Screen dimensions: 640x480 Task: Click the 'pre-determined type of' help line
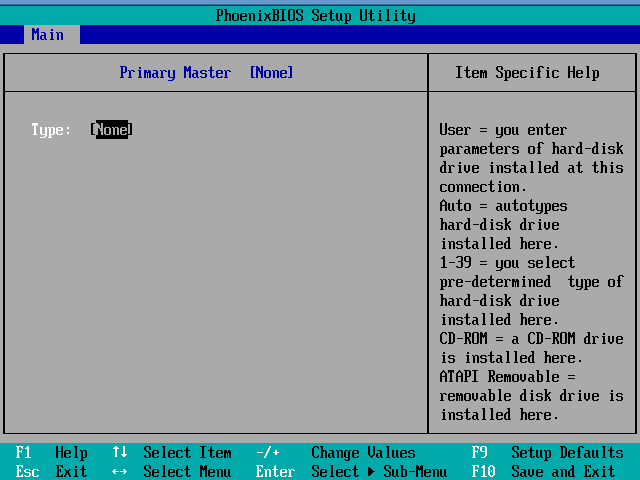pos(531,282)
